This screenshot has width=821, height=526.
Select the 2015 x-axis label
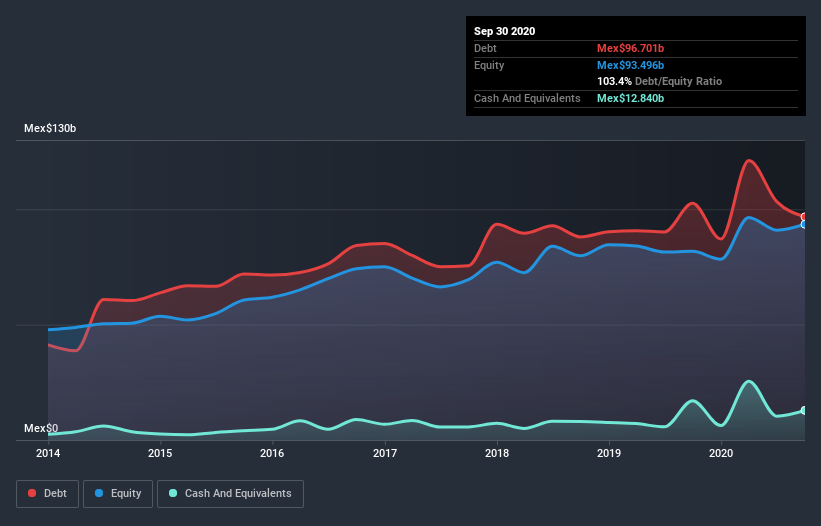[x=160, y=453]
